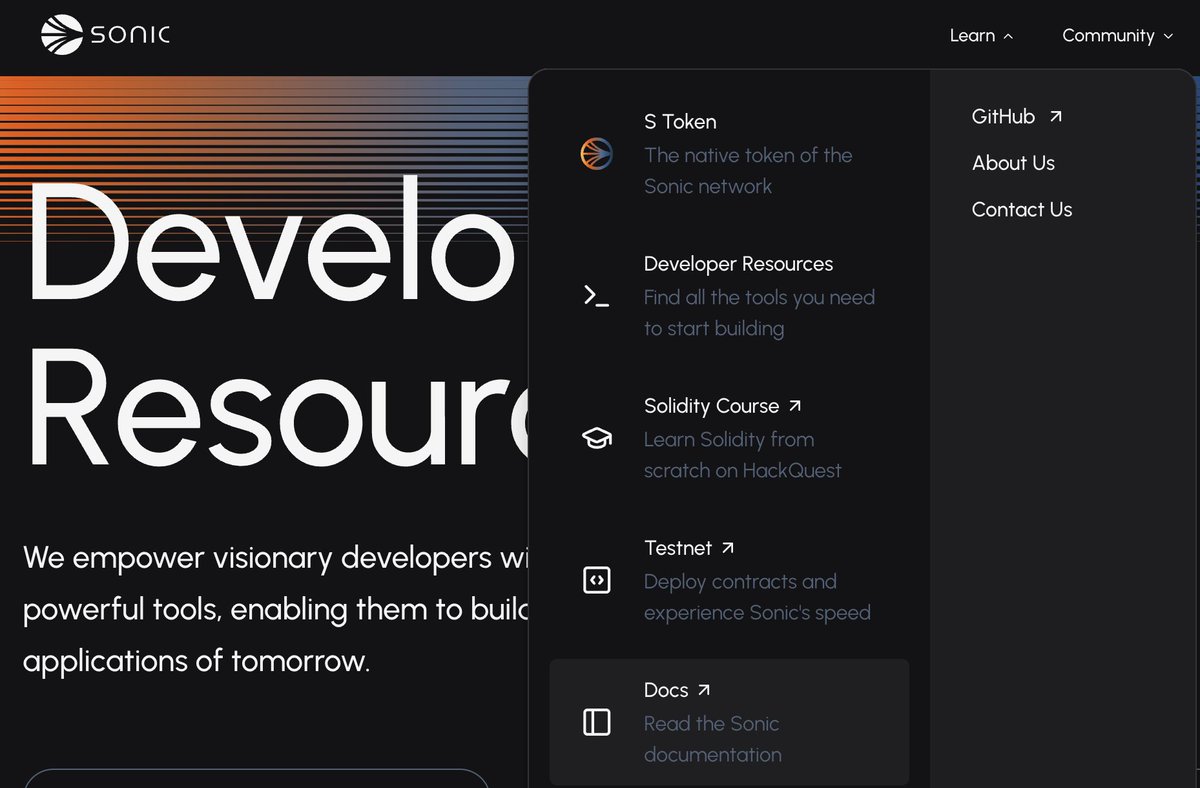Select the S Token menu entry
Image resolution: width=1200 pixels, height=788 pixels.
[729, 153]
